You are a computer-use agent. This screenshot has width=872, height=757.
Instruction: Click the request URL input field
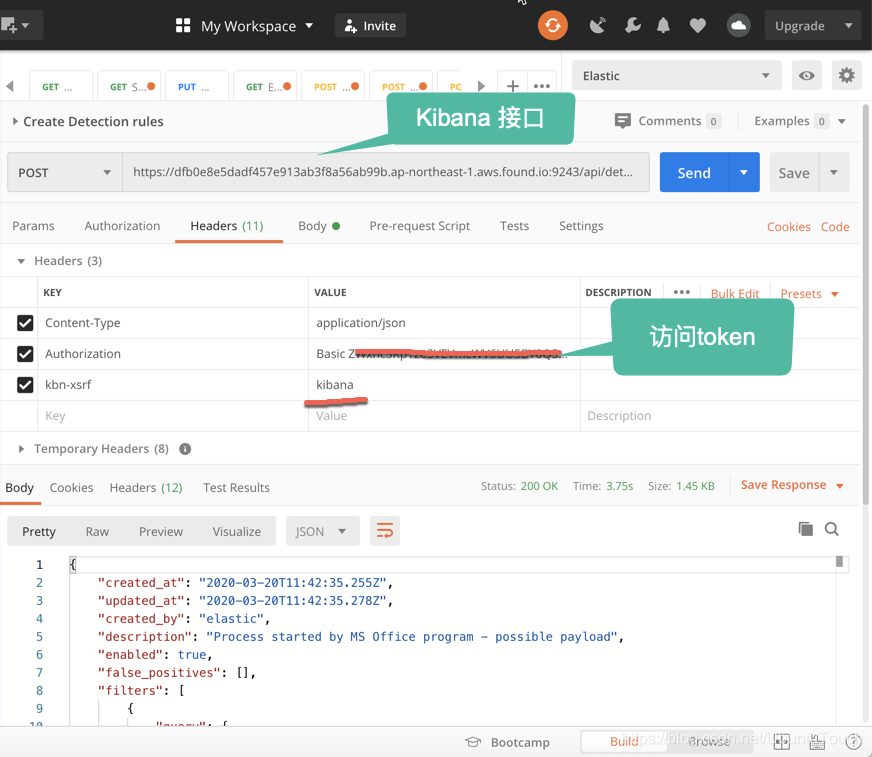(386, 172)
